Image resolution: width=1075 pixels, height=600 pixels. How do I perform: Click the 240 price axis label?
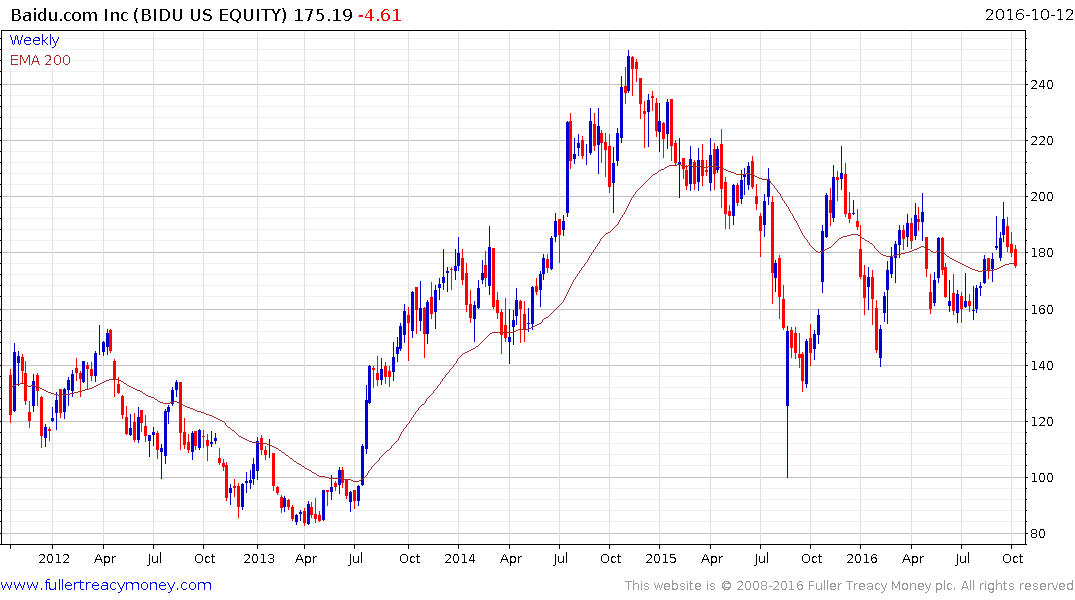(1042, 85)
